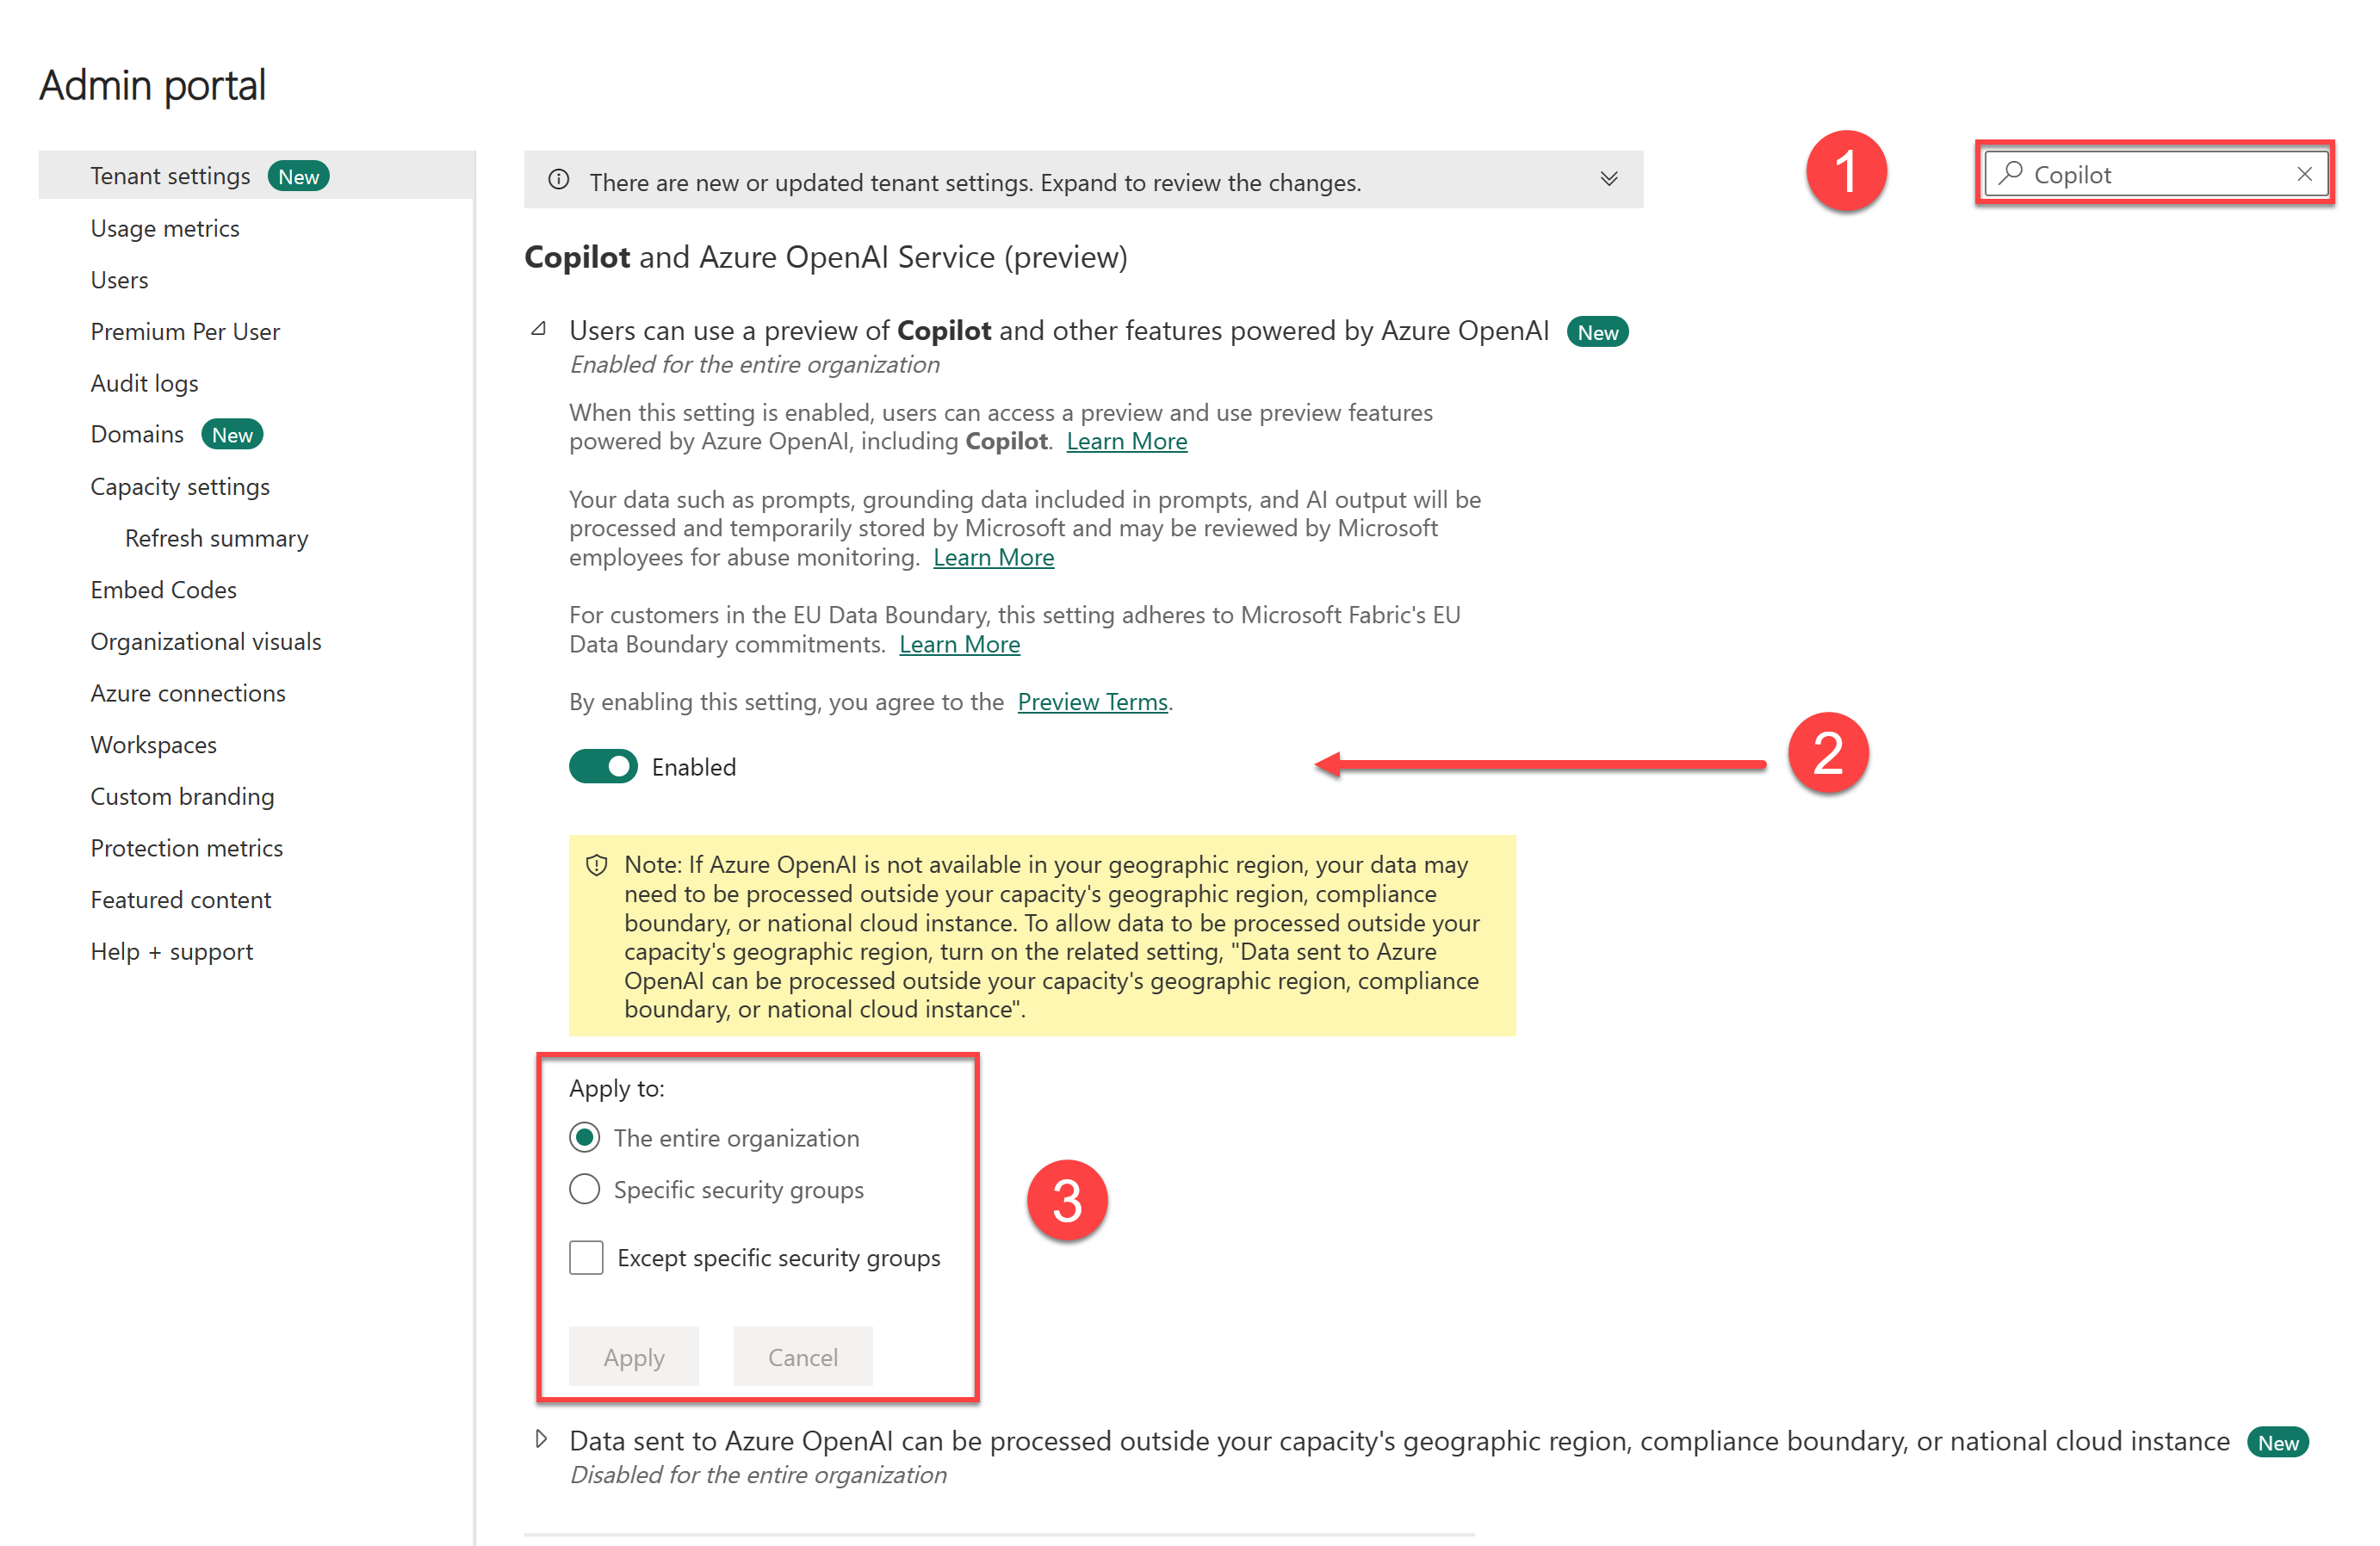The width and height of the screenshot is (2380, 1546).
Task: Select the Specific security groups radio button
Action: click(586, 1189)
